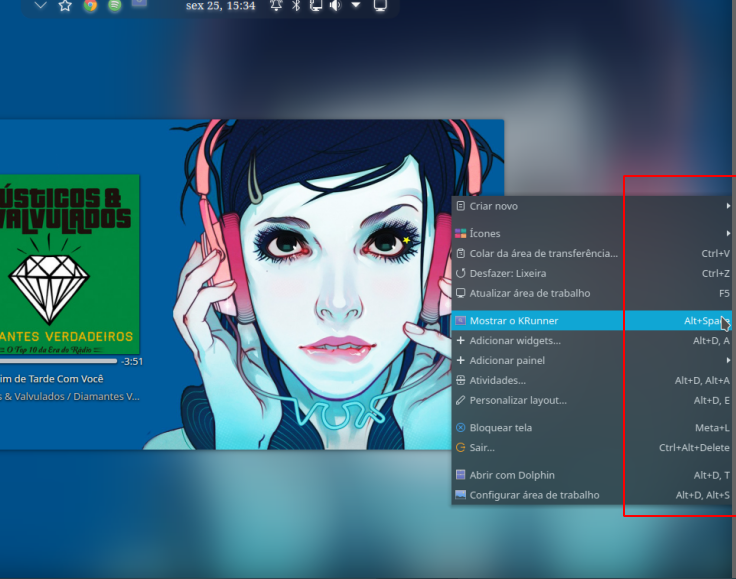
Task: Open the notifications bell in system tray
Action: [x=276, y=6]
